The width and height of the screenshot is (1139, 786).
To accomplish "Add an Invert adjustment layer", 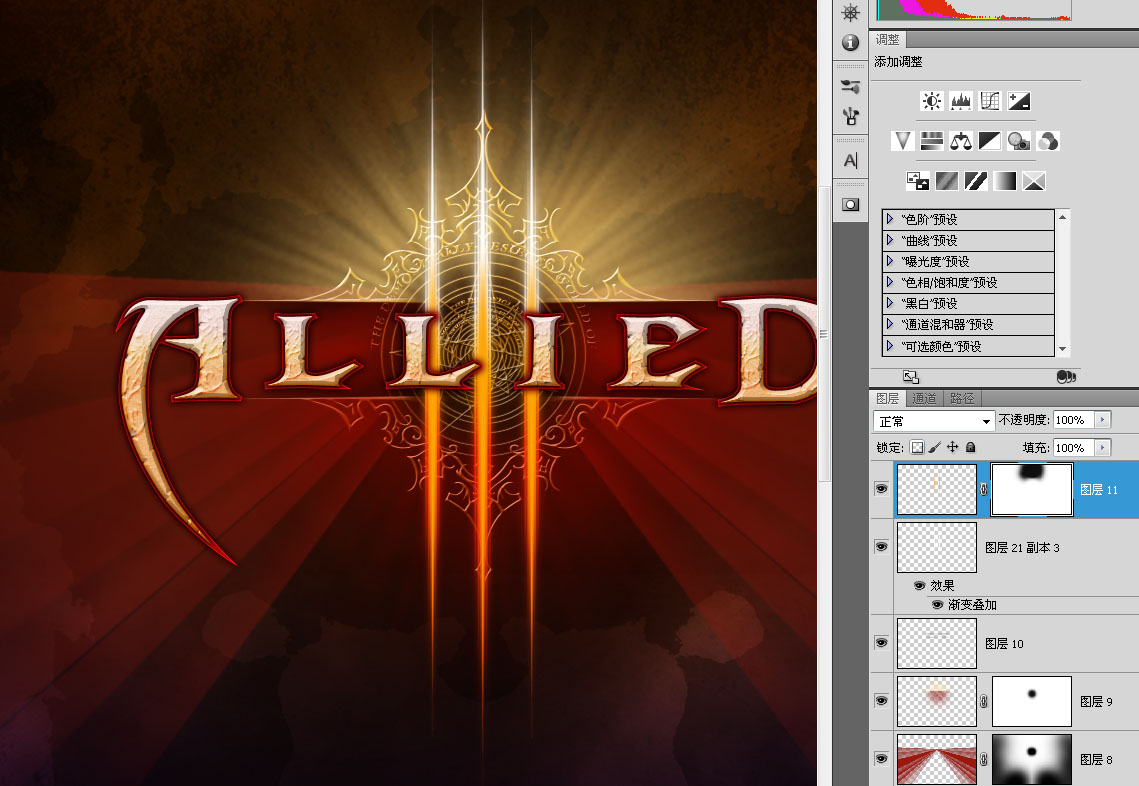I will coord(917,181).
